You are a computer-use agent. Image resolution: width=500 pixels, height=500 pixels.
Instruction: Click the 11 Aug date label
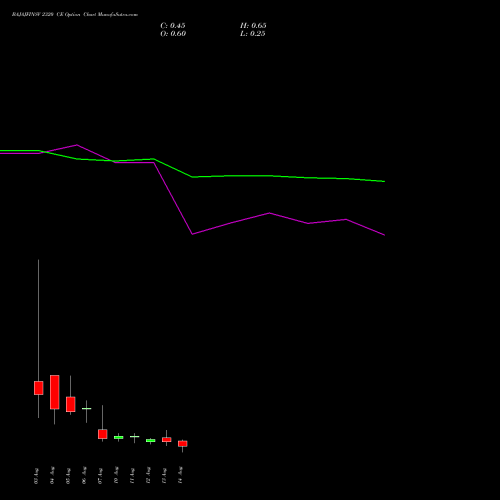pyautogui.click(x=132, y=476)
